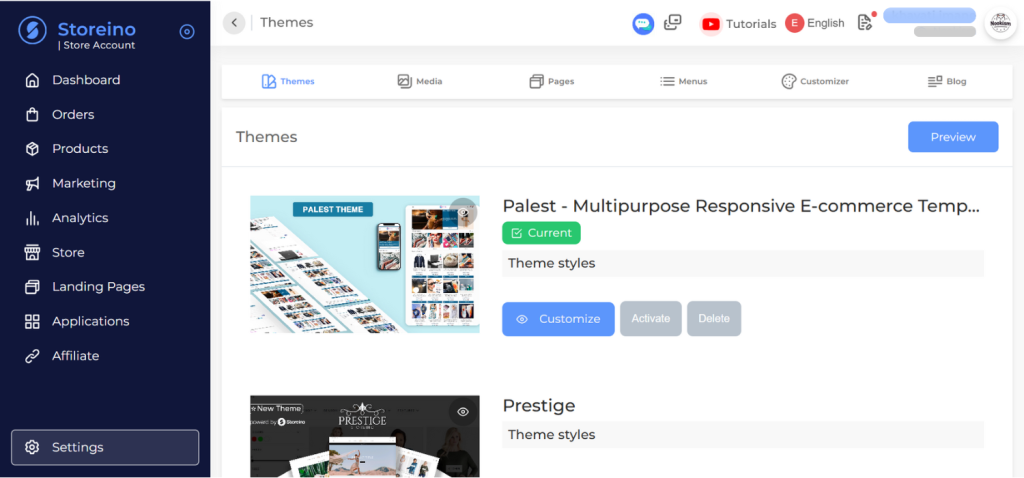Image resolution: width=1024 pixels, height=478 pixels.
Task: Click the red E language badge
Action: pyautogui.click(x=794, y=24)
